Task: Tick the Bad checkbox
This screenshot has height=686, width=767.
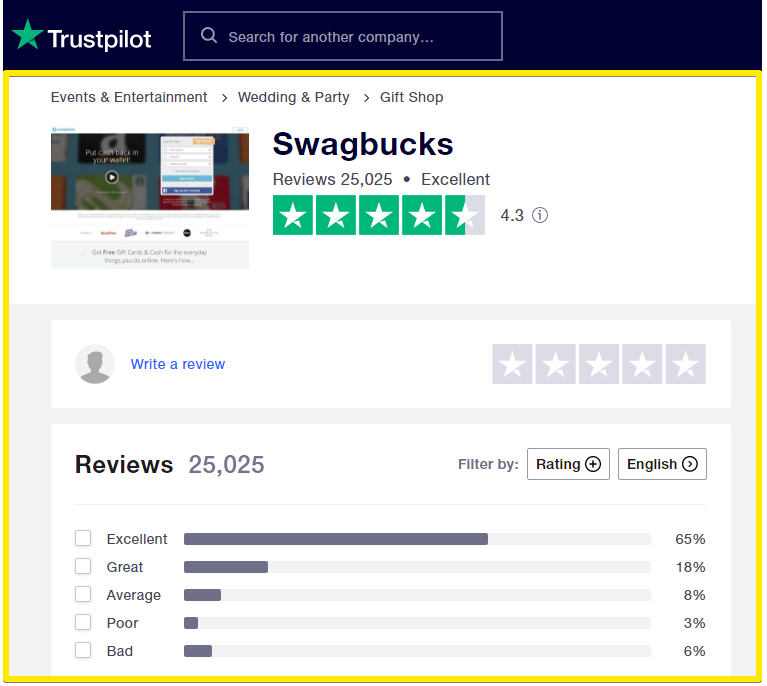Action: tap(83, 650)
